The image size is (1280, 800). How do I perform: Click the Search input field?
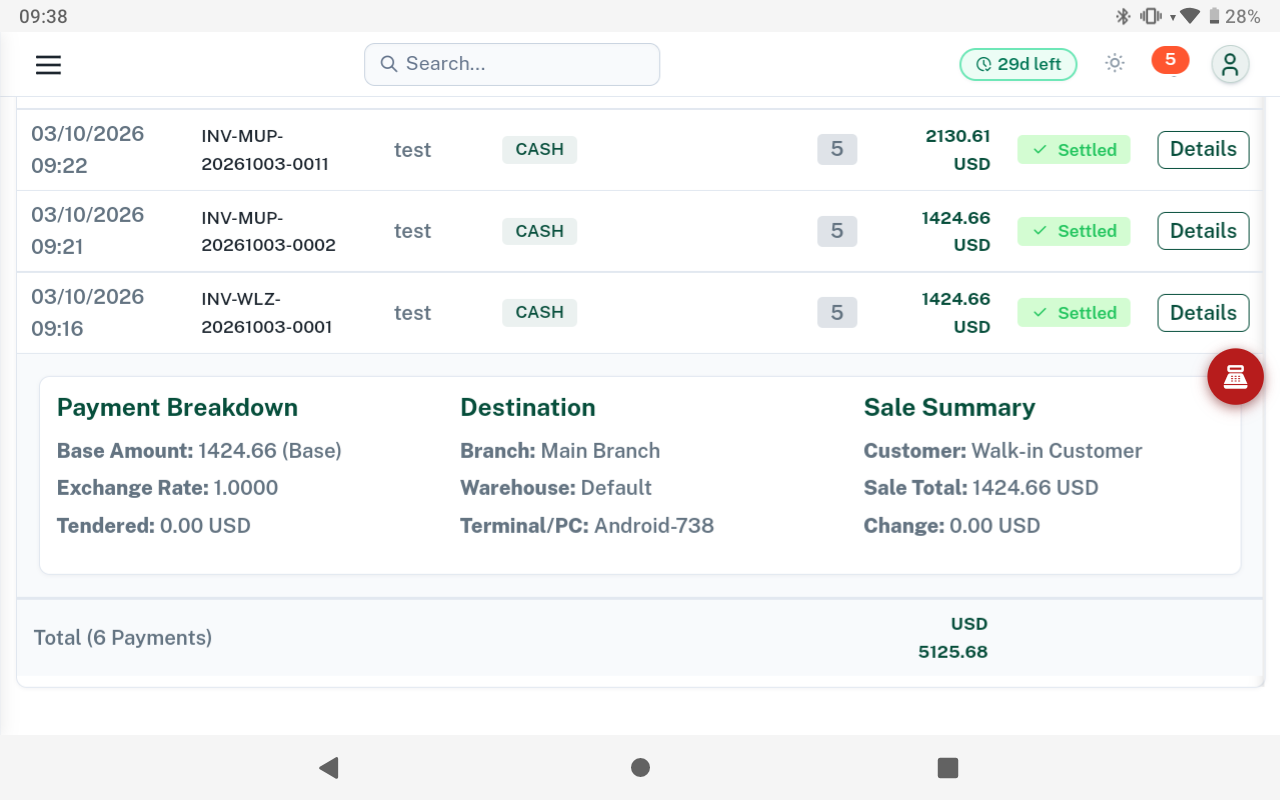point(512,64)
